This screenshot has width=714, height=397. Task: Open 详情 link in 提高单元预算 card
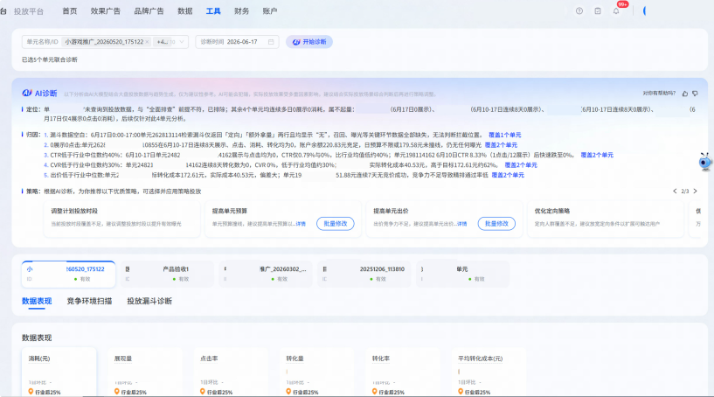coord(301,224)
